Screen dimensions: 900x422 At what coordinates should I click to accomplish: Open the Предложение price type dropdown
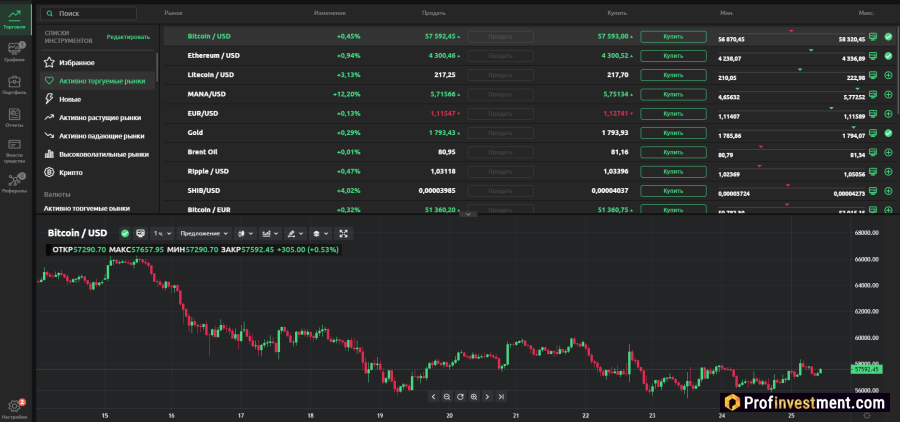[204, 233]
